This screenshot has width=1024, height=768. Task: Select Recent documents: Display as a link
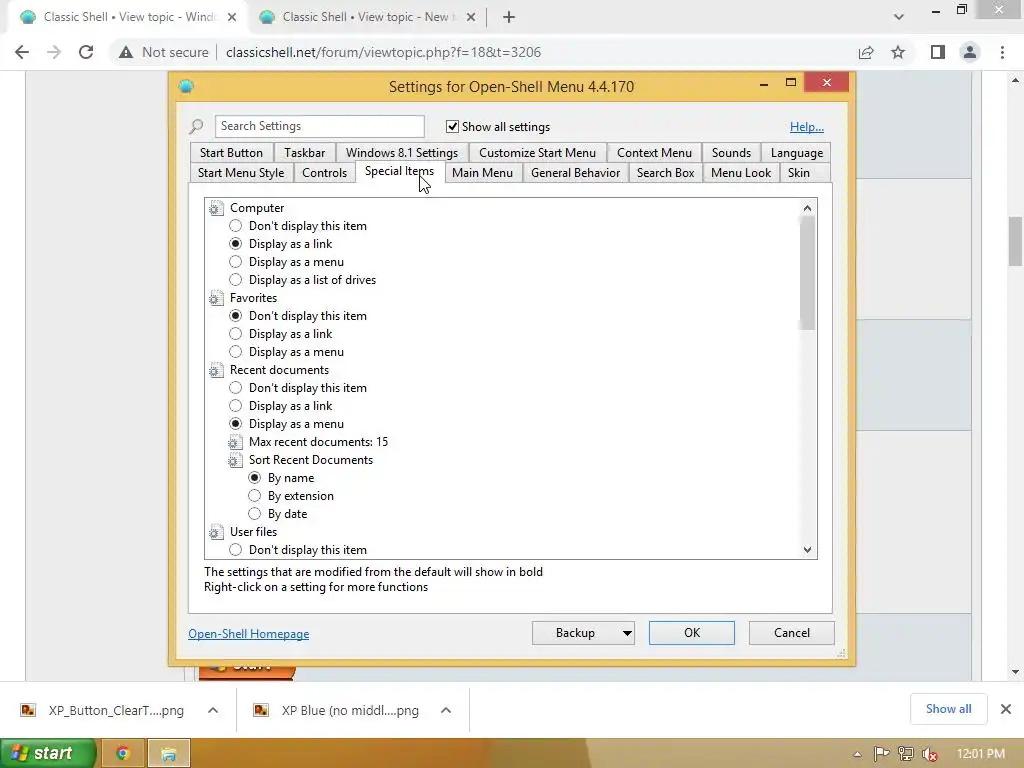point(235,406)
